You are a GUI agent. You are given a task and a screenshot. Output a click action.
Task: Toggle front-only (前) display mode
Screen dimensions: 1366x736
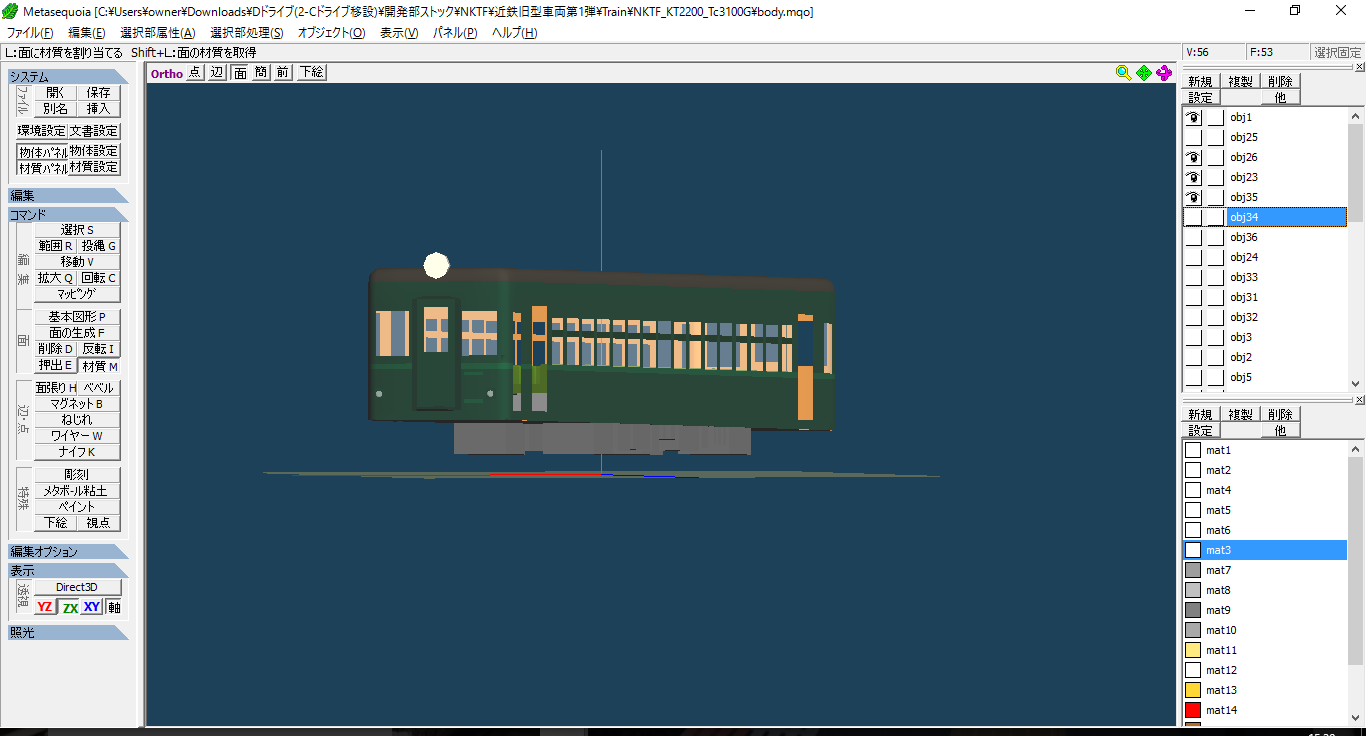coord(283,72)
